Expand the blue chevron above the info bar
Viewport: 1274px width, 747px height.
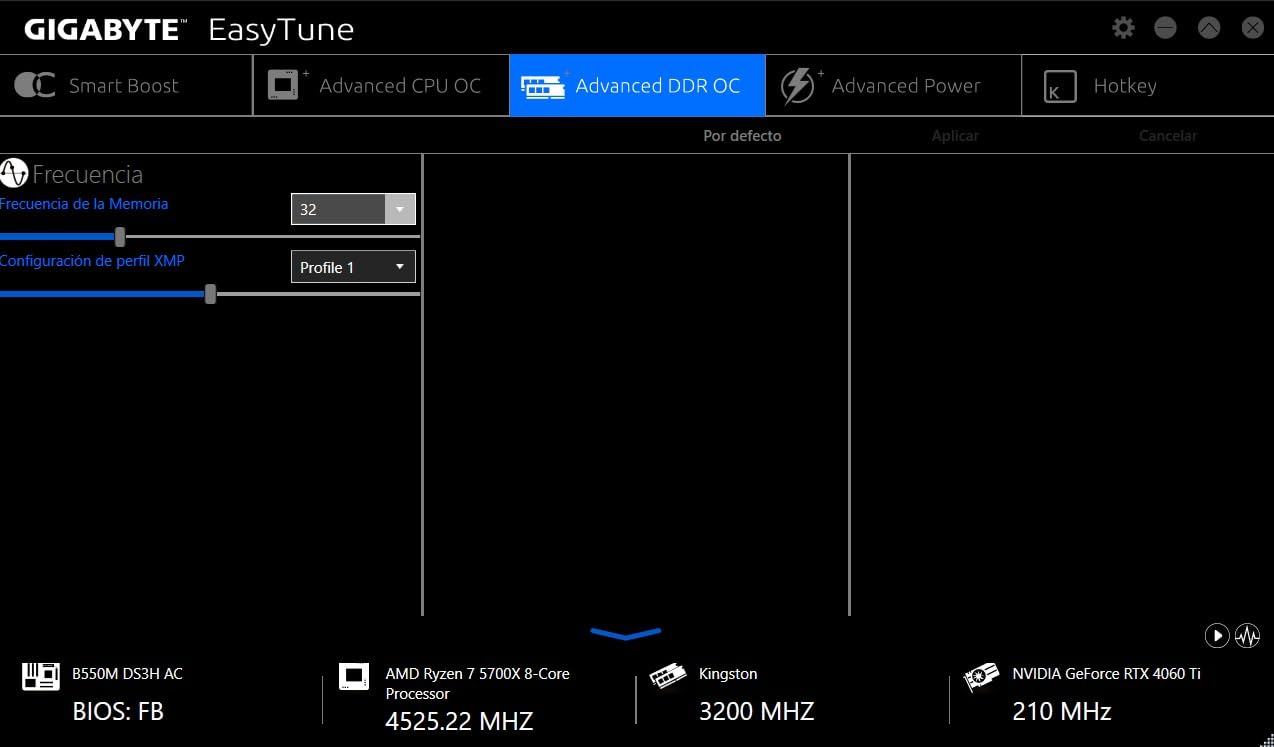pos(626,634)
